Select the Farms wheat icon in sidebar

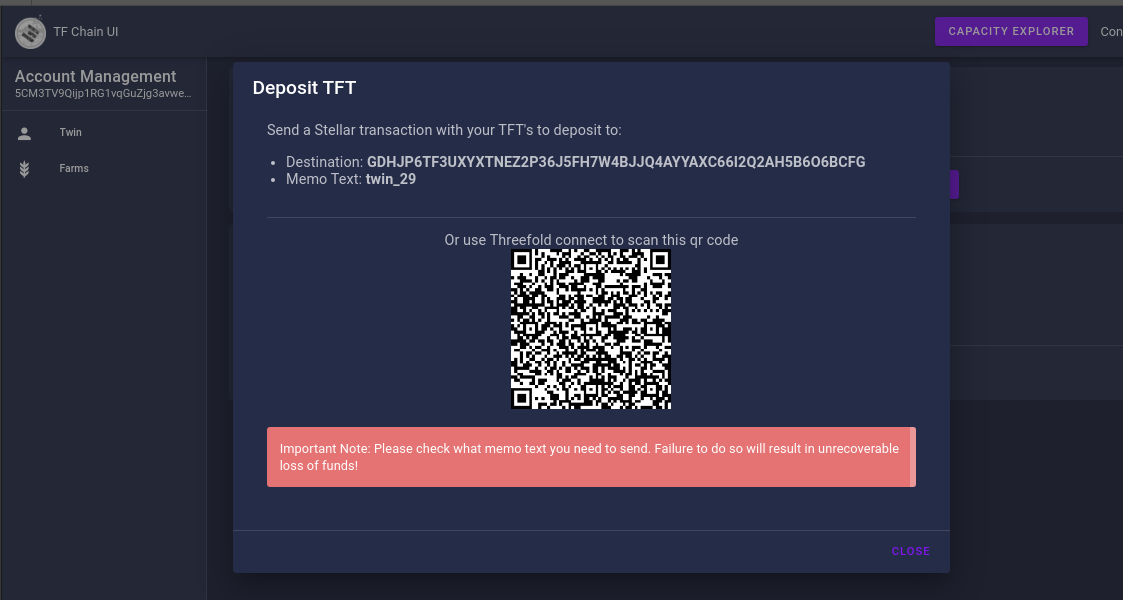point(23,168)
